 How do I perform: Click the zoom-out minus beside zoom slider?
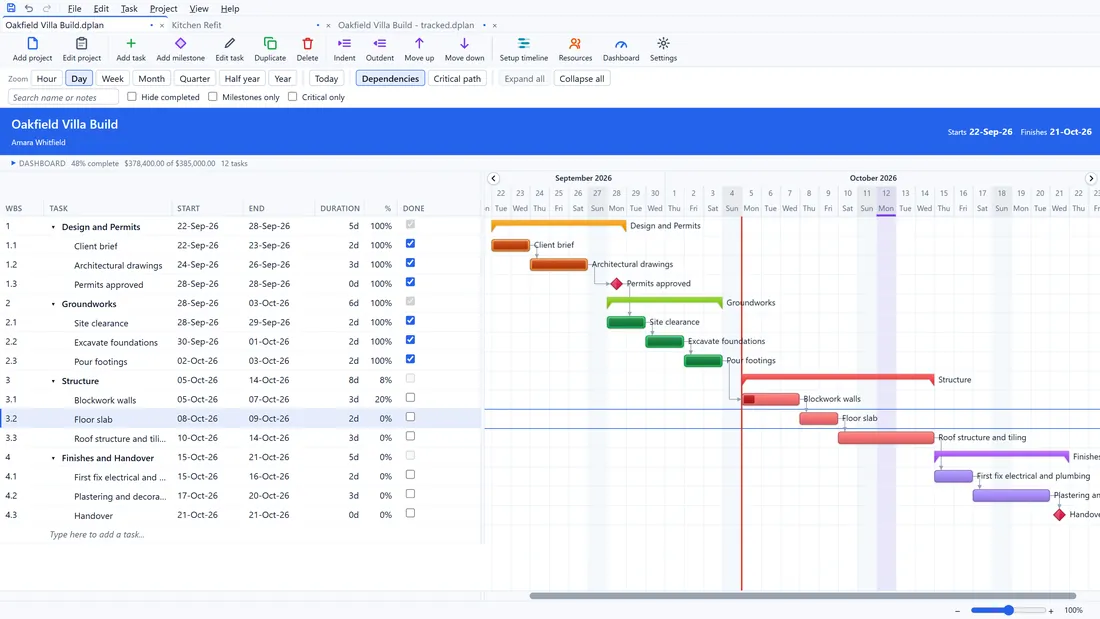tap(958, 611)
